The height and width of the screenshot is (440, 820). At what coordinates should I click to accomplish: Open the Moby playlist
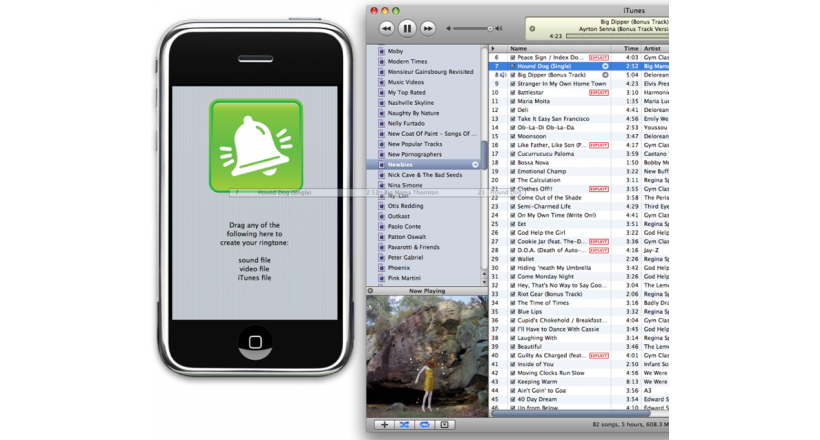[x=395, y=51]
